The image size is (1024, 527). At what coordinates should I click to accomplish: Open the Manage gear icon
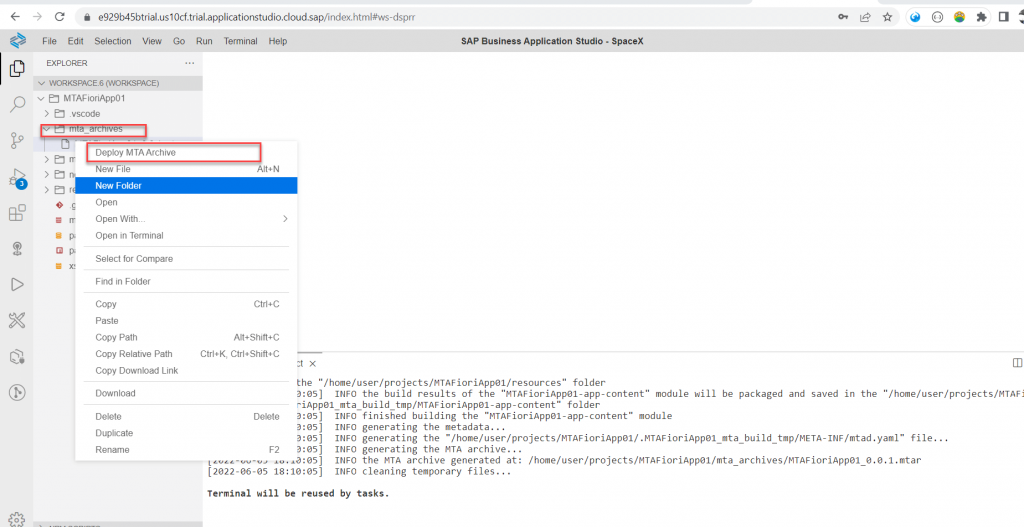18,519
